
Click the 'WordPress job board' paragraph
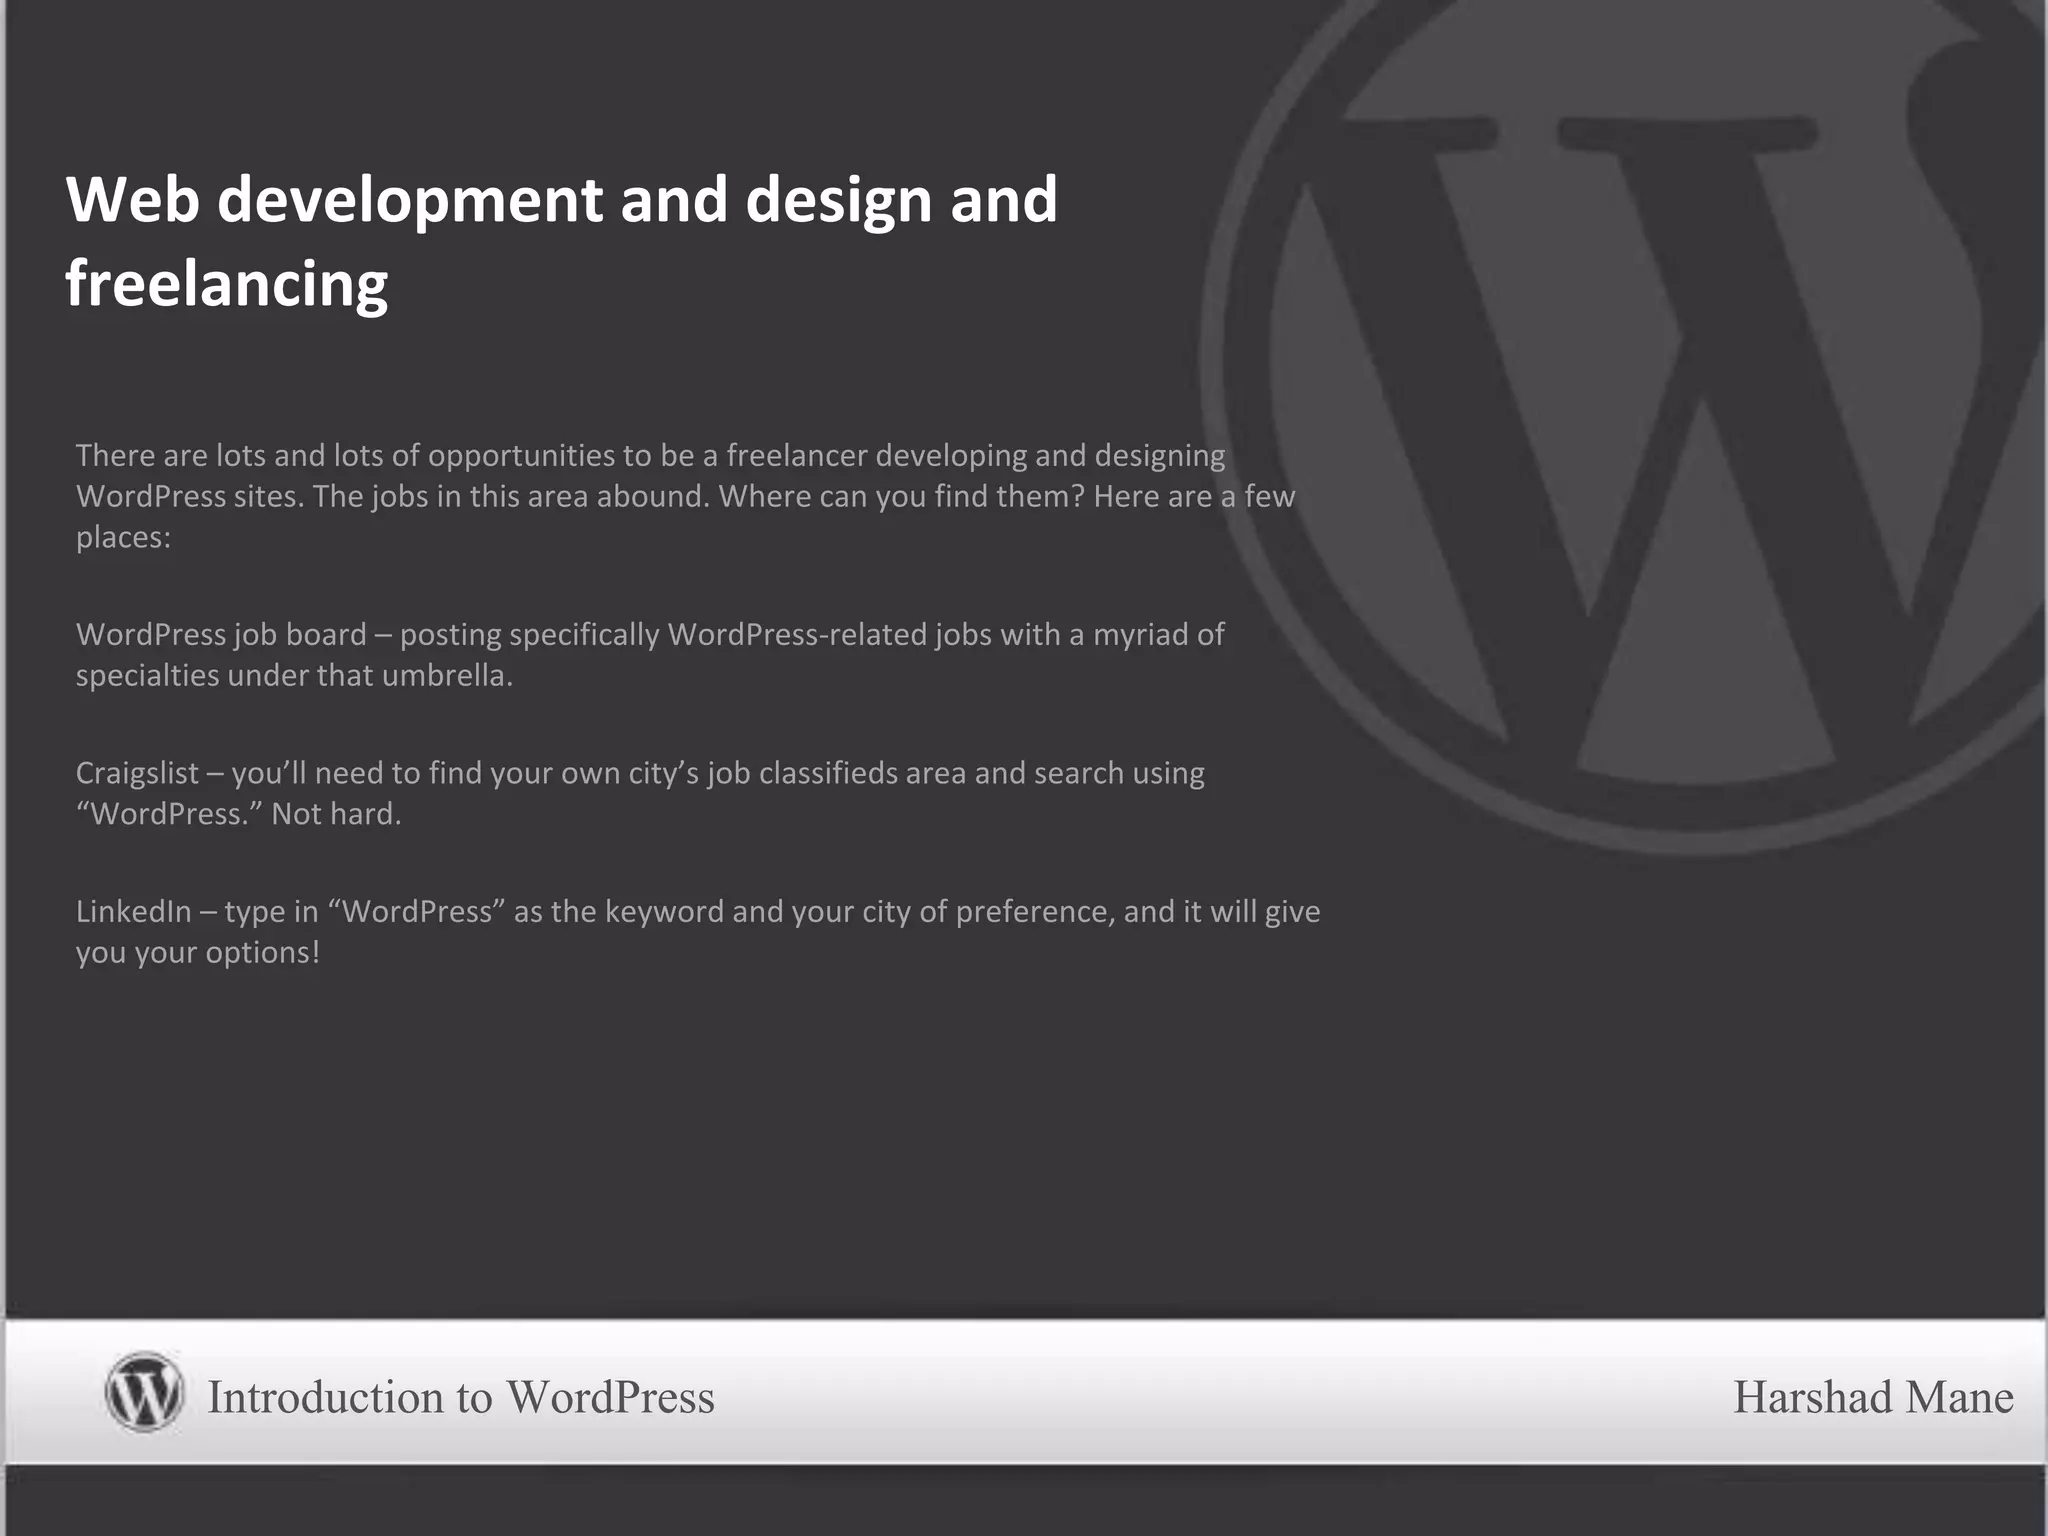tap(650, 654)
